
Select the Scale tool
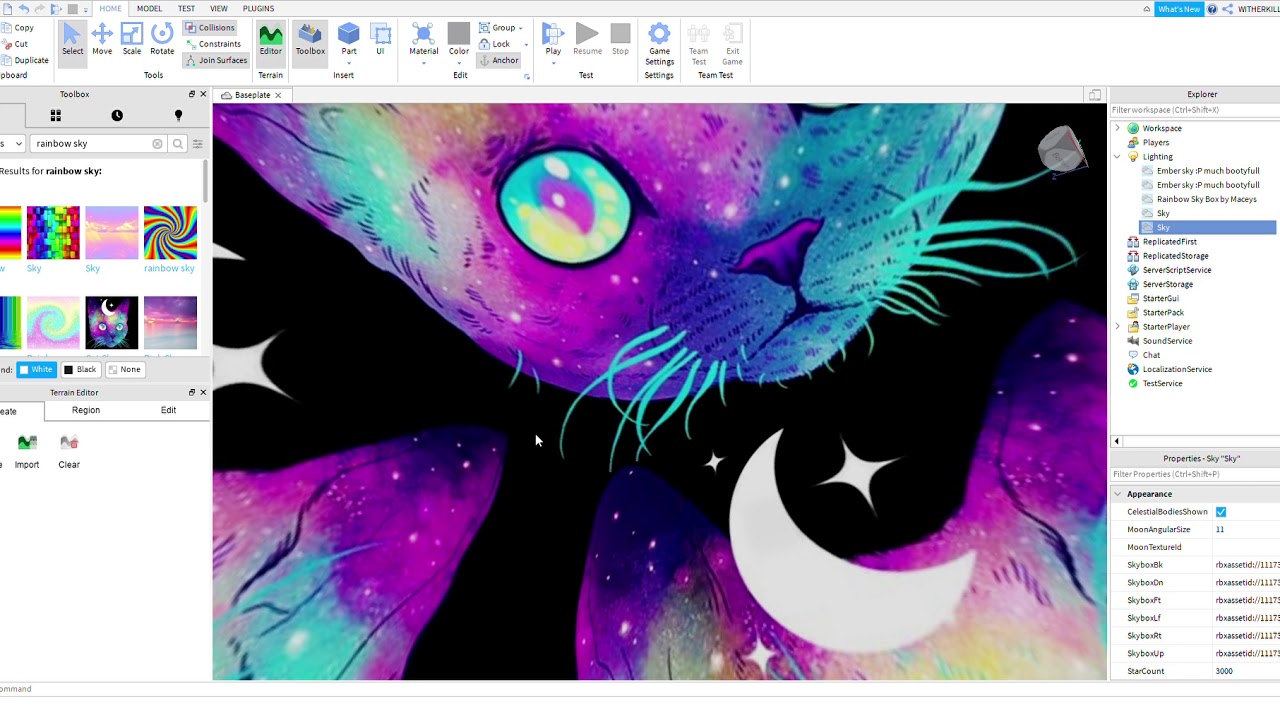coord(132,40)
